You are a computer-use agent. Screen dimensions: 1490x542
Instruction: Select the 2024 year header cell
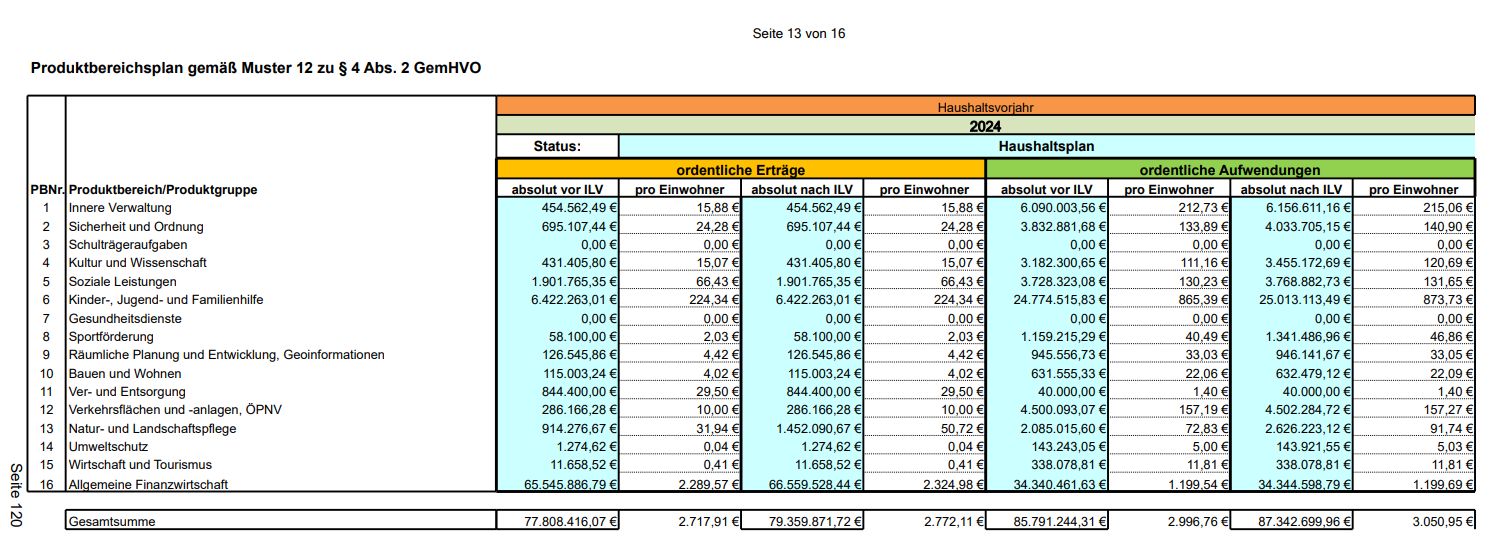pyautogui.click(x=984, y=126)
